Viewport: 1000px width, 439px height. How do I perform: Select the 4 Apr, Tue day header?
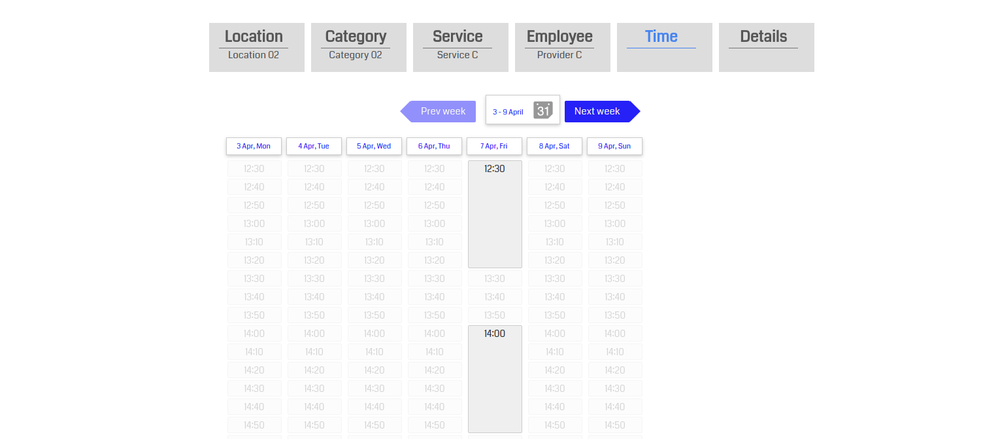[x=314, y=146]
